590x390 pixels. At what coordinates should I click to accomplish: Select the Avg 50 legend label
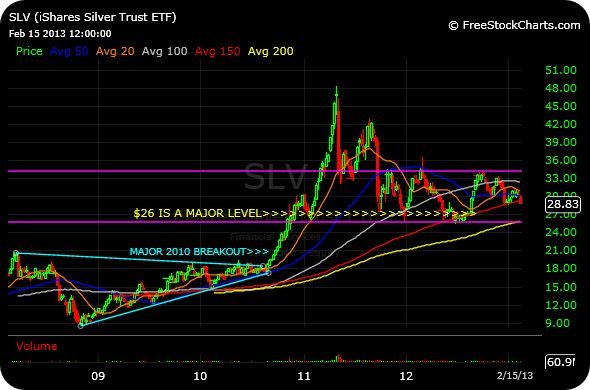(69, 51)
